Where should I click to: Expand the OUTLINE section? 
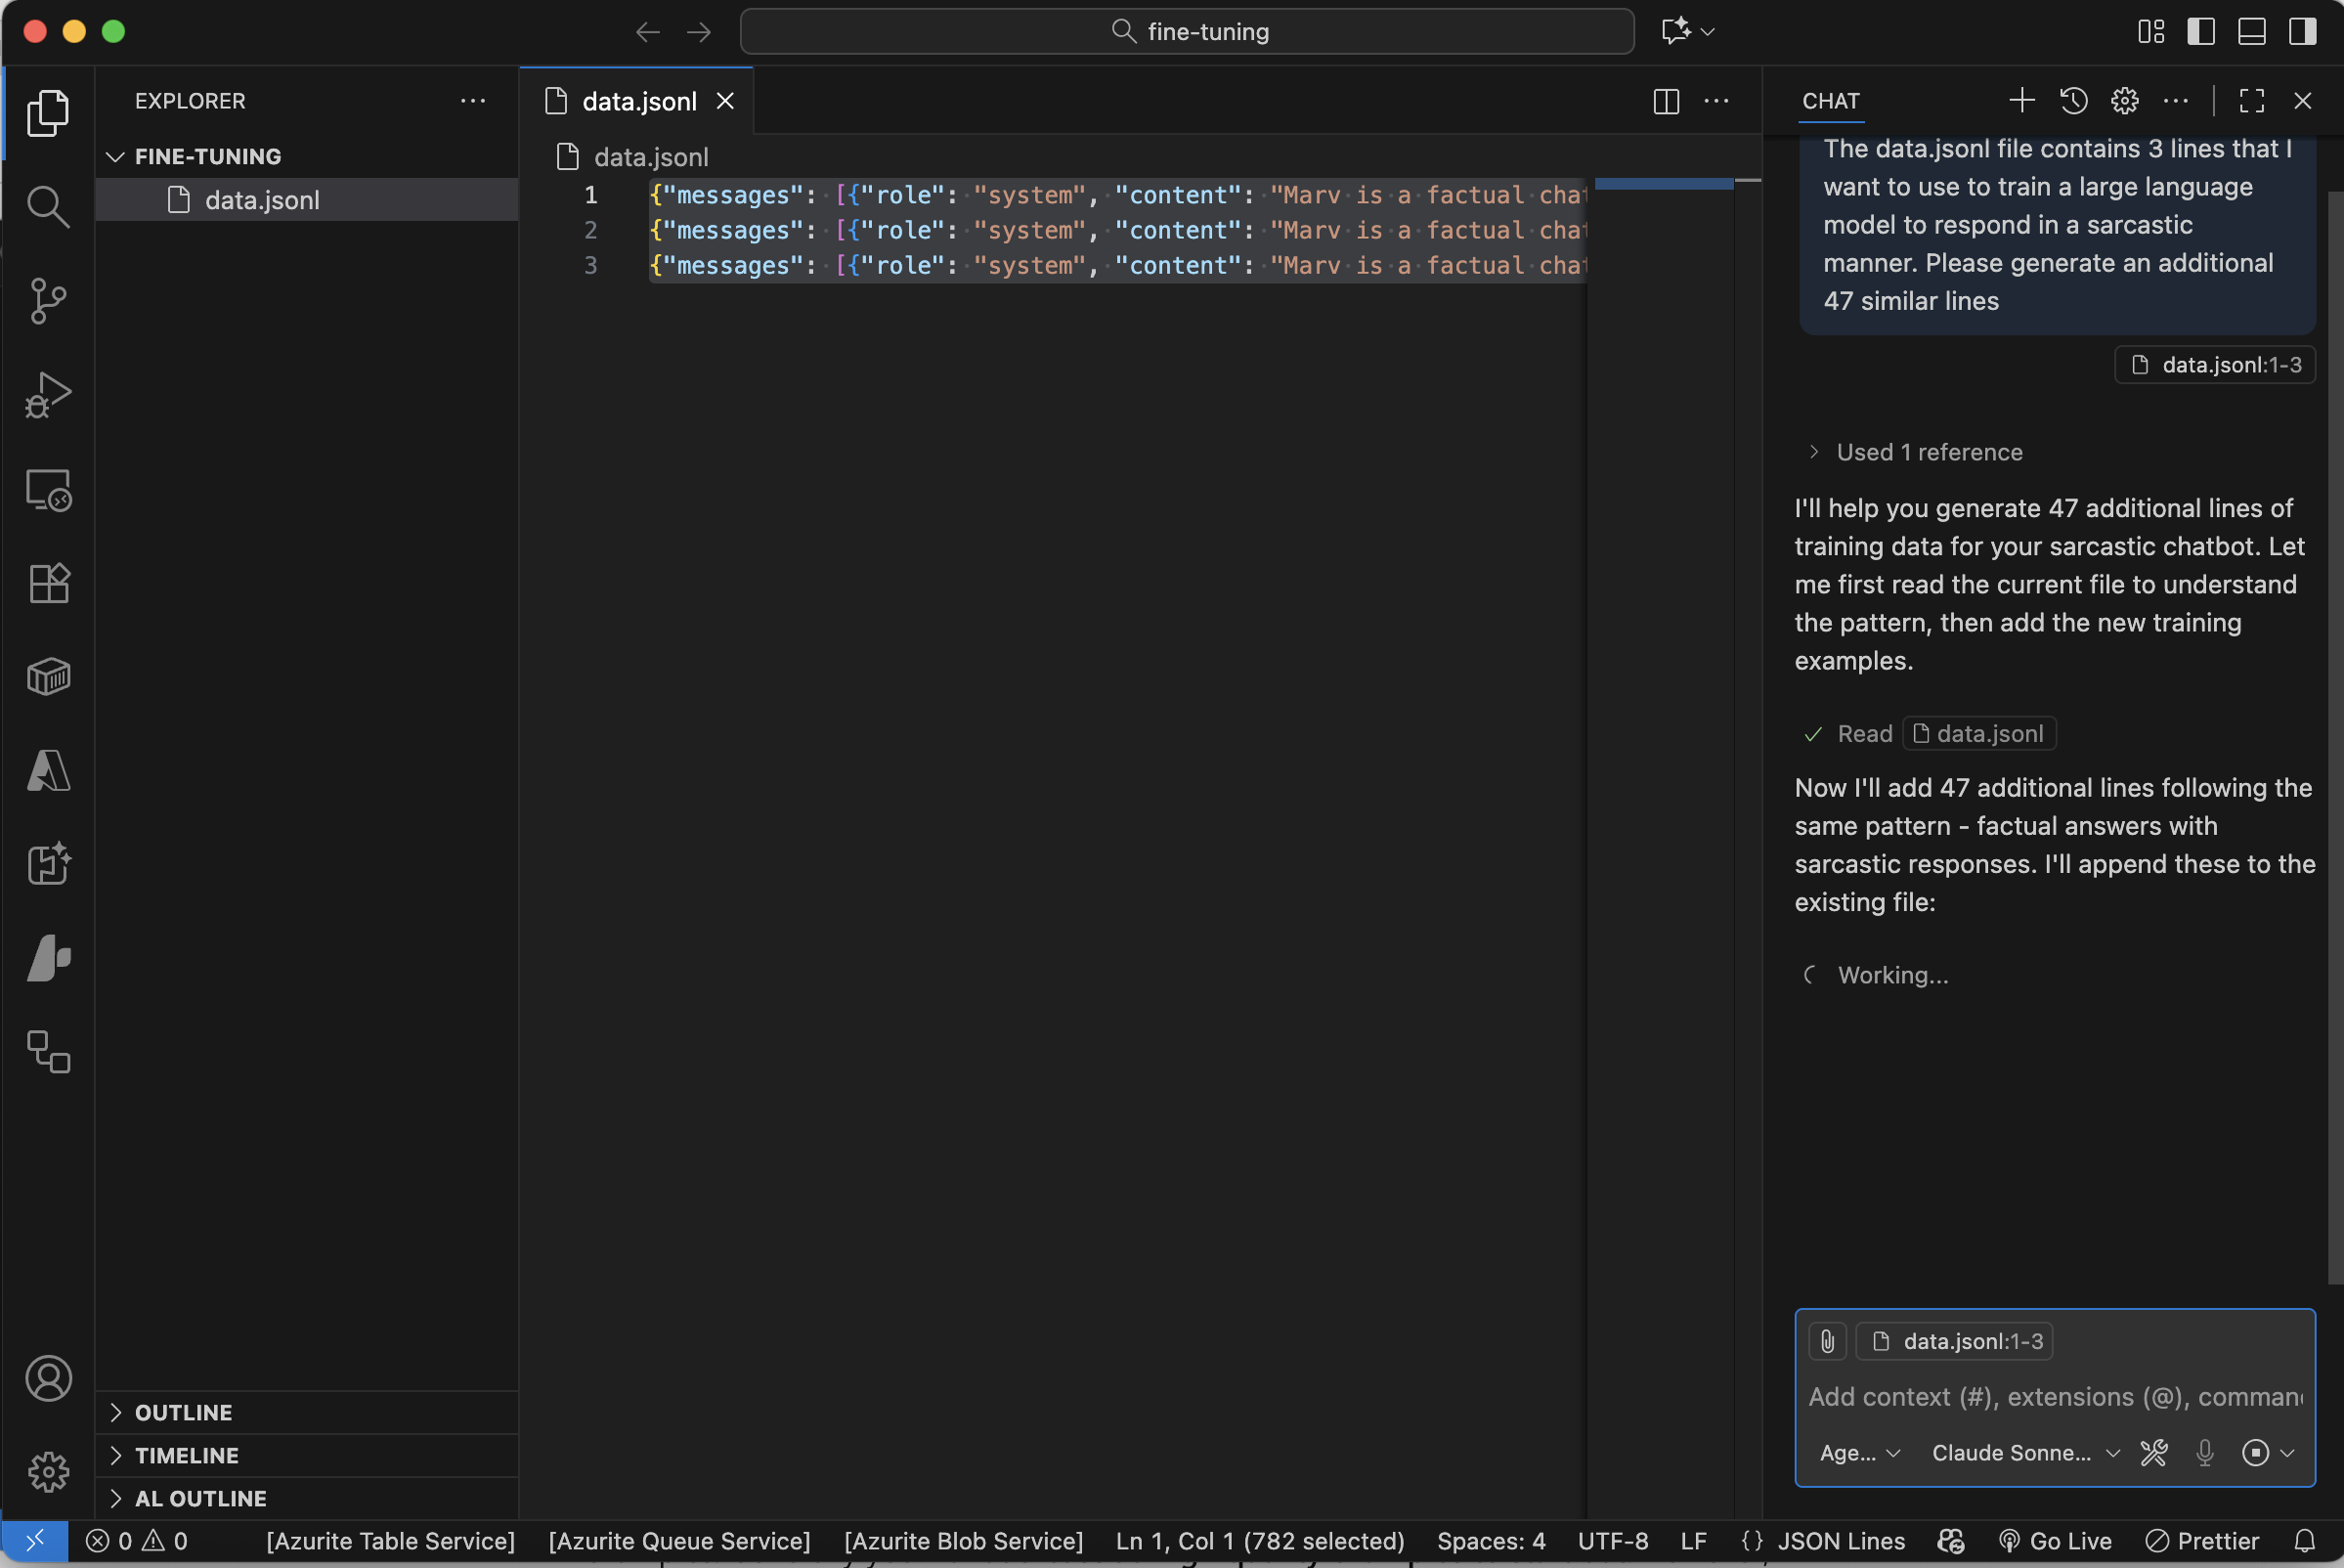(x=183, y=1412)
